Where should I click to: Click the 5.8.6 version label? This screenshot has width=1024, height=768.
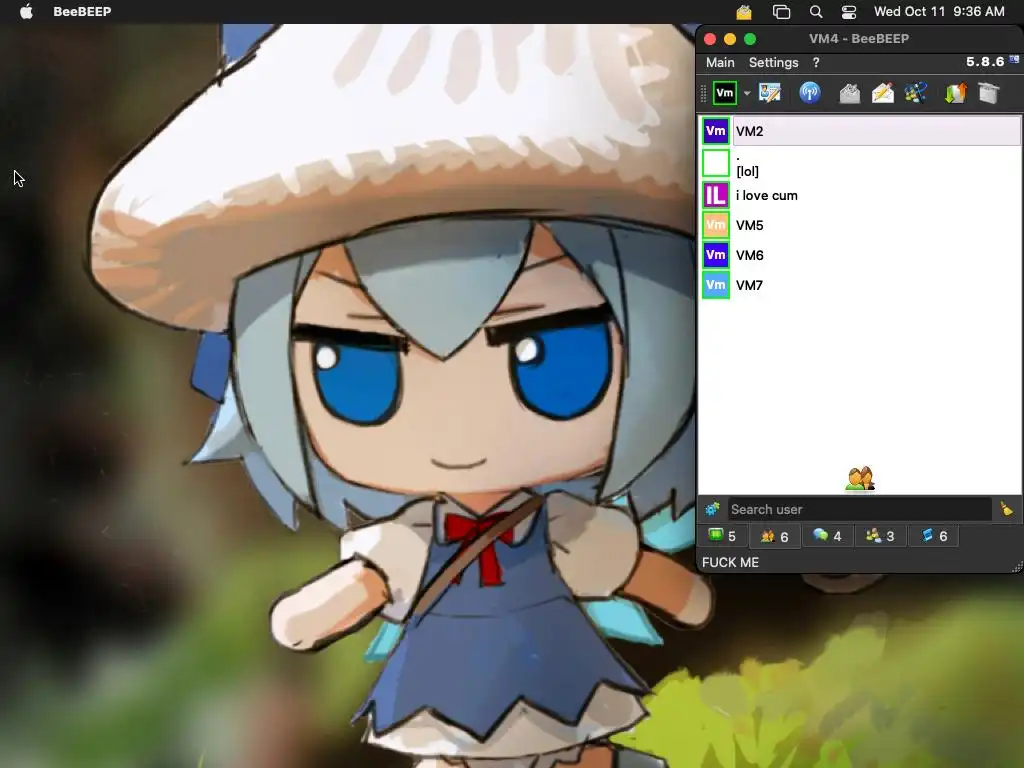click(985, 61)
